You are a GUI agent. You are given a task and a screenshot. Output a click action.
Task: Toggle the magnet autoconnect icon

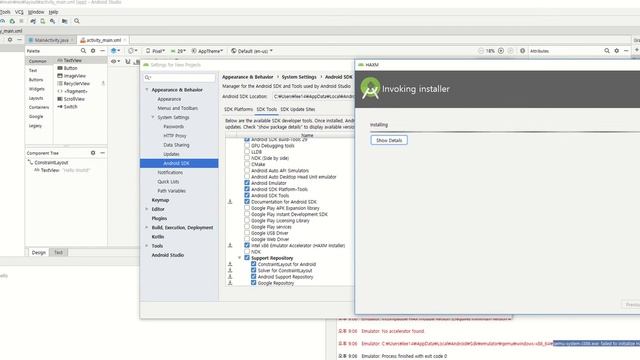coord(128,61)
